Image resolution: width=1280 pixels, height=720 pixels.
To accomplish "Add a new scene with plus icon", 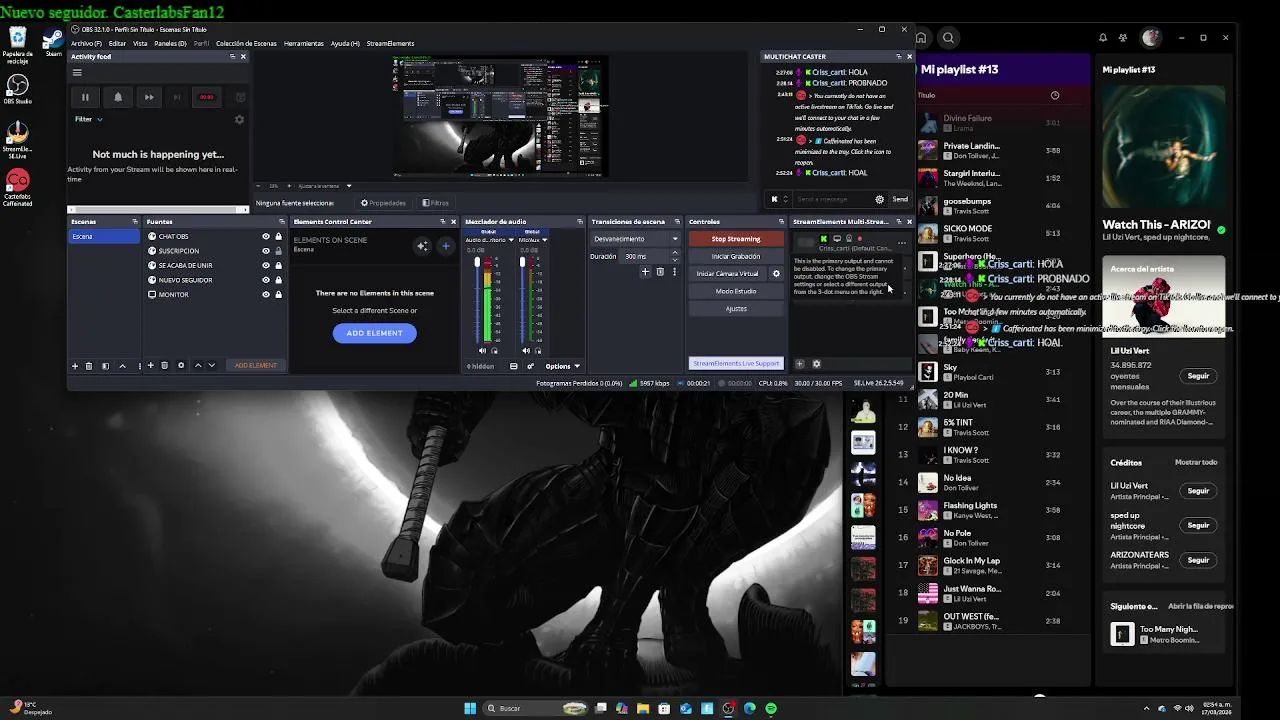I will [x=74, y=366].
